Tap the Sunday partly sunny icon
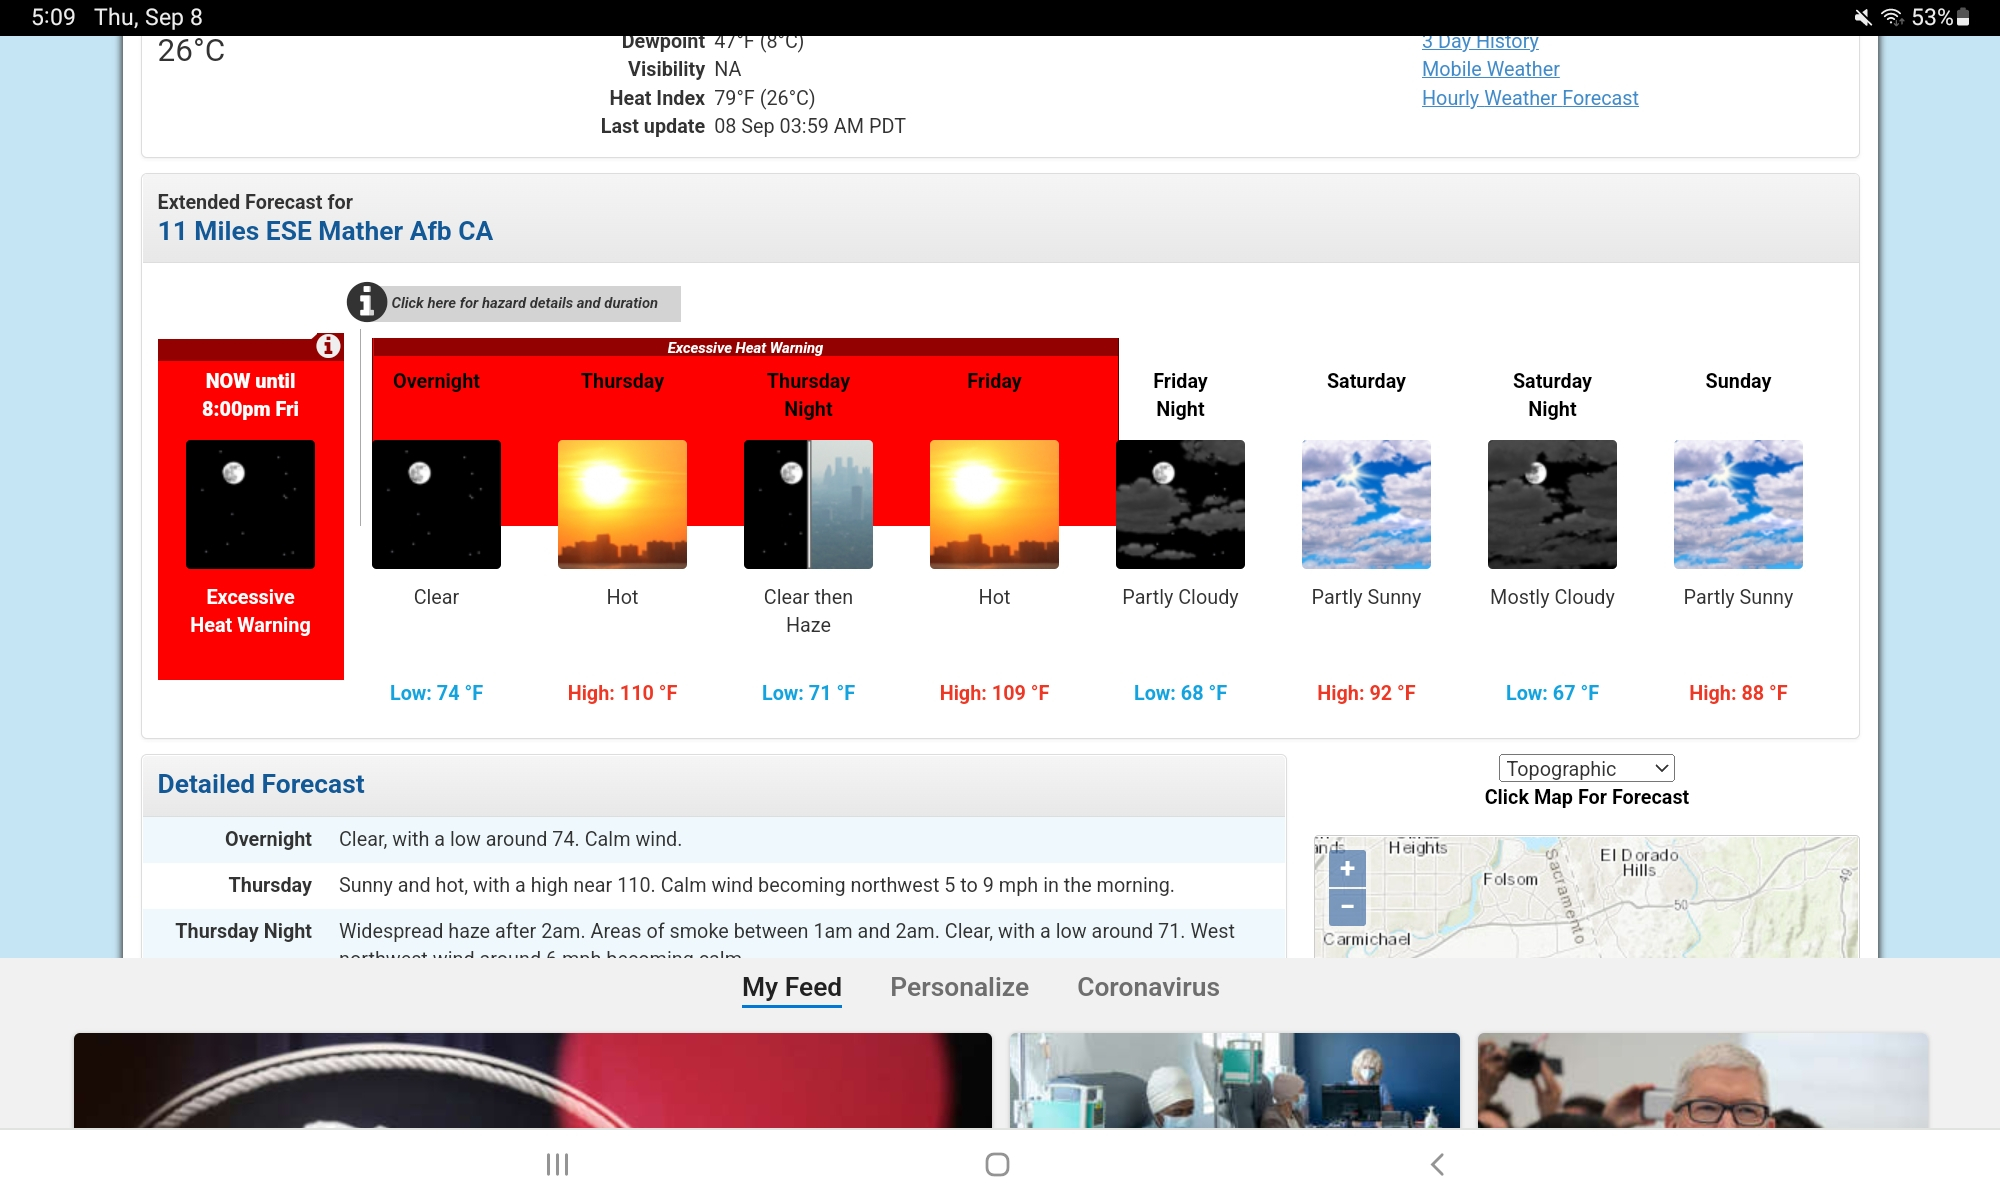The width and height of the screenshot is (2000, 1200). pos(1738,504)
